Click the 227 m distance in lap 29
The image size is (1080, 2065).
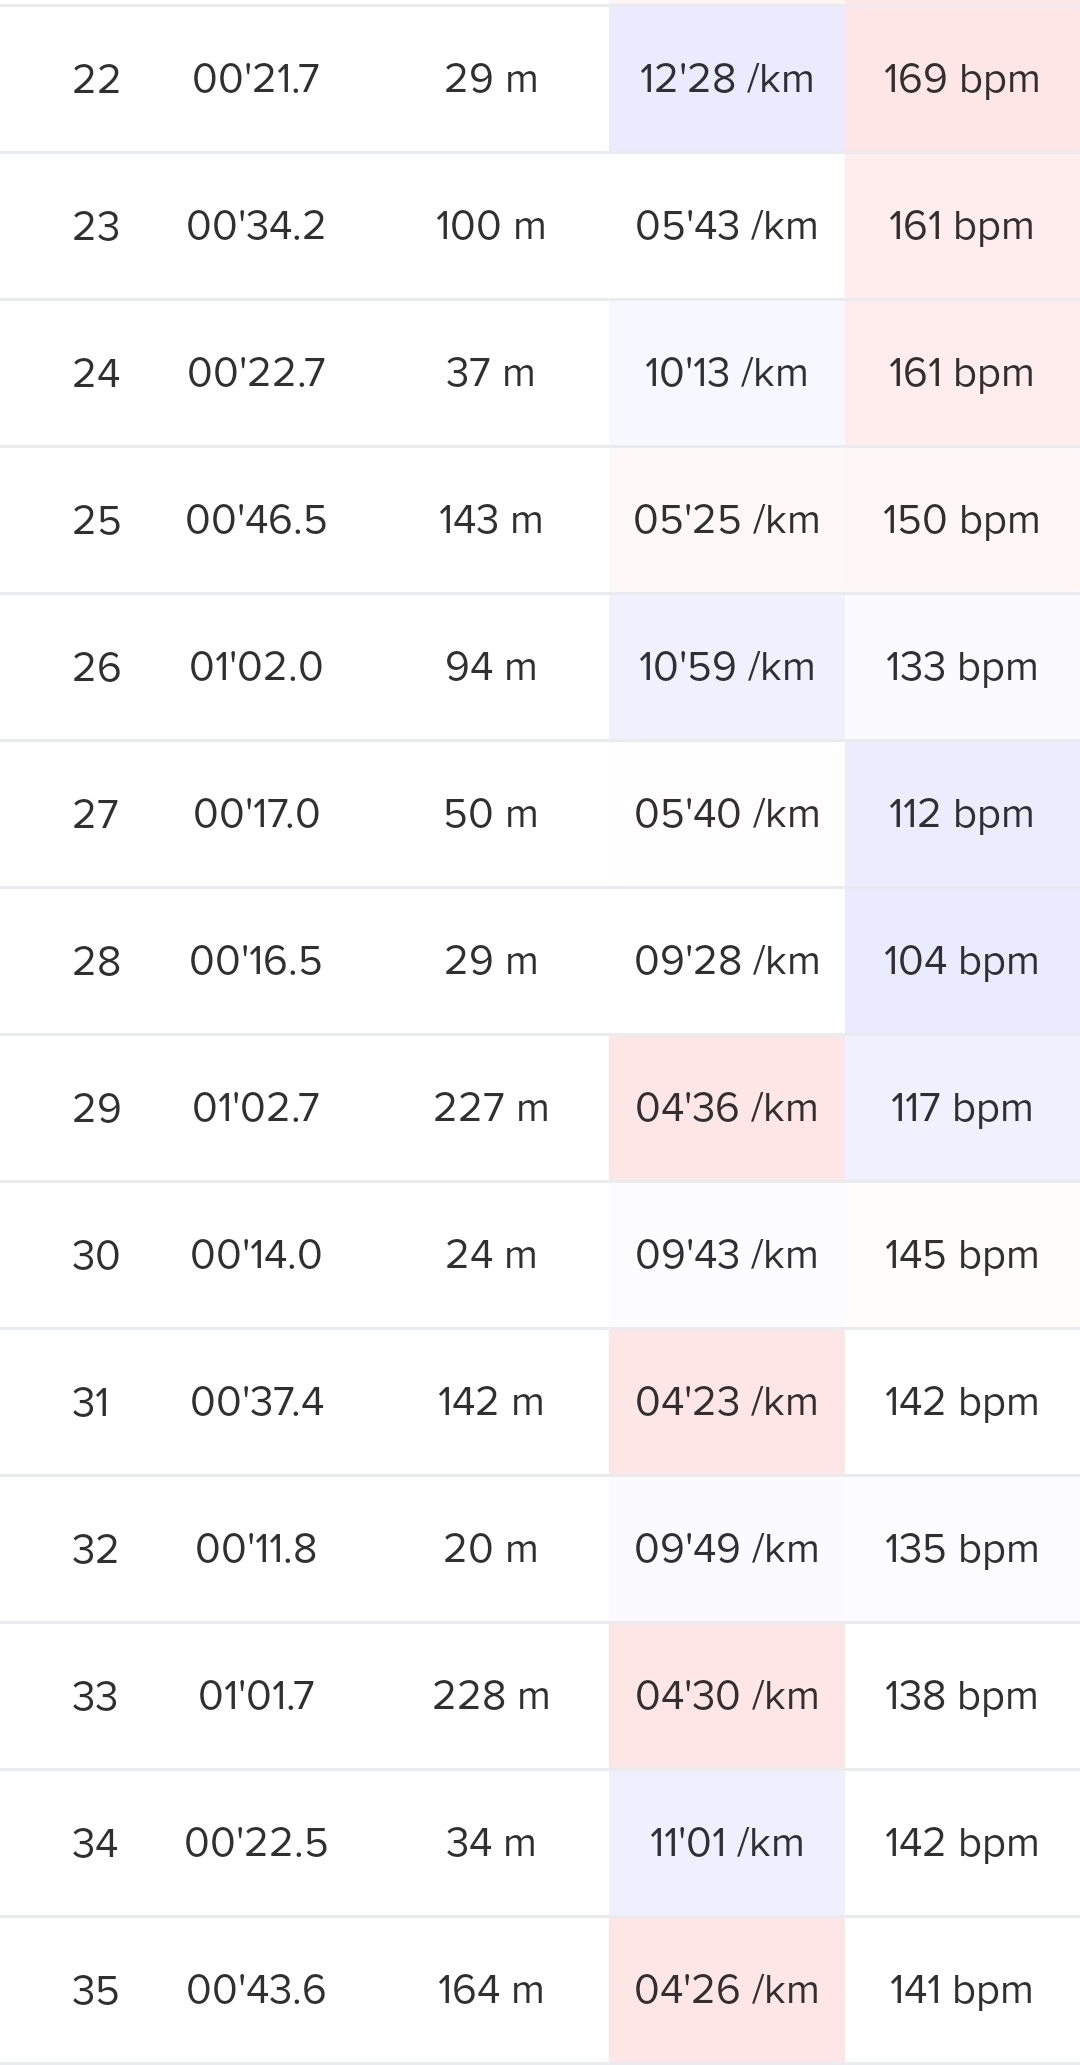point(490,1108)
